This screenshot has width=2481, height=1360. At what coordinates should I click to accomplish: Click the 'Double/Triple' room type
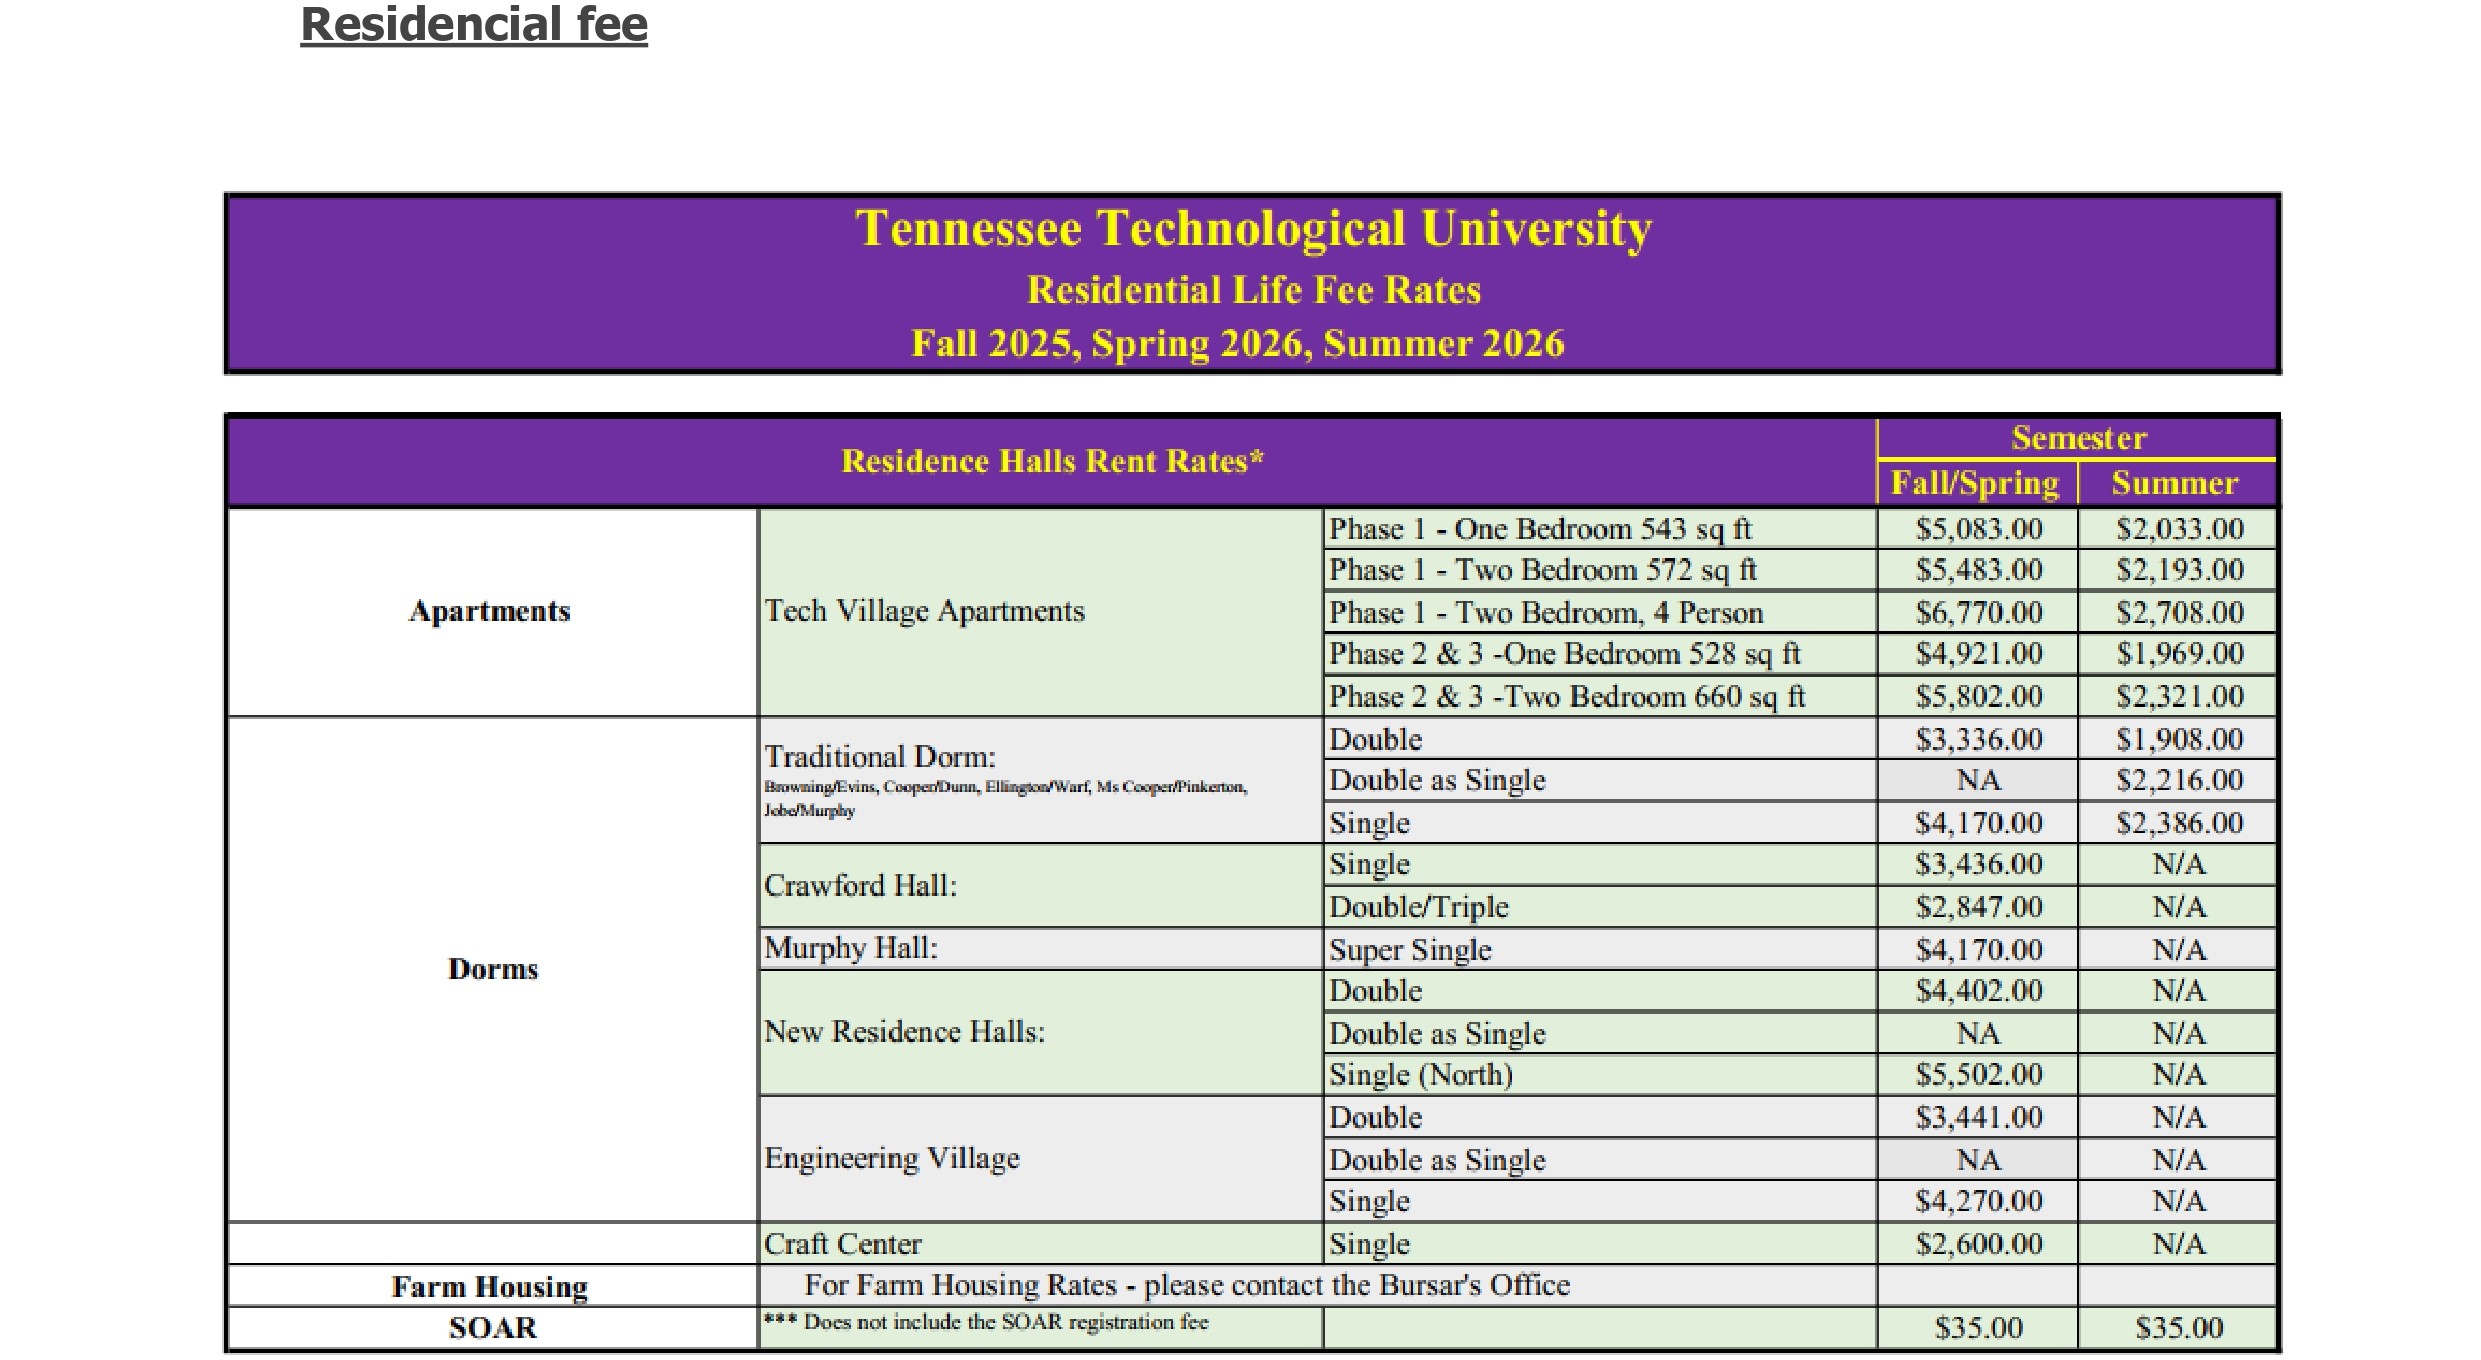1419,907
